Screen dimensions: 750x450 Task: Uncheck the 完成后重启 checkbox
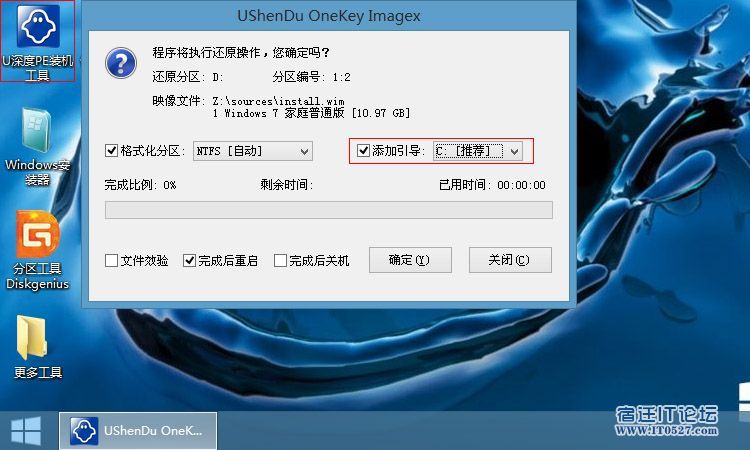coord(189,261)
